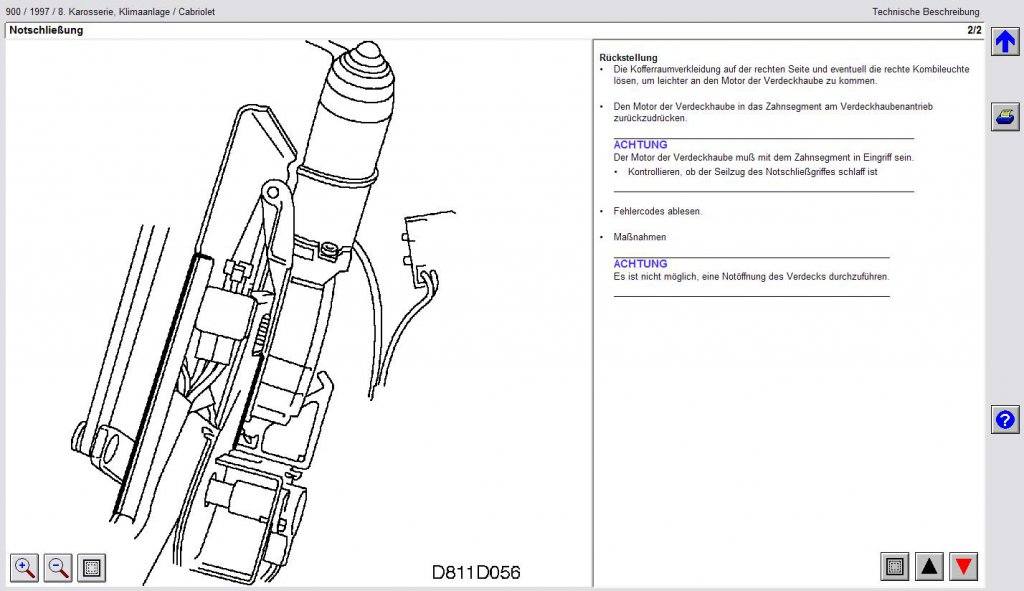Zoom in on the diagram with magnifier plus

[24, 567]
